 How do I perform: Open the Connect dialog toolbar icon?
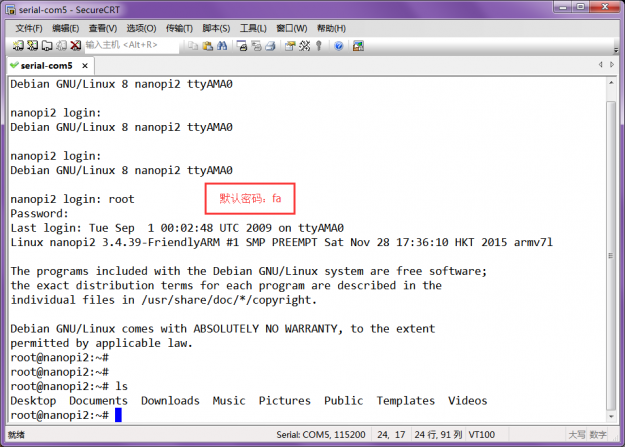[x=18, y=46]
